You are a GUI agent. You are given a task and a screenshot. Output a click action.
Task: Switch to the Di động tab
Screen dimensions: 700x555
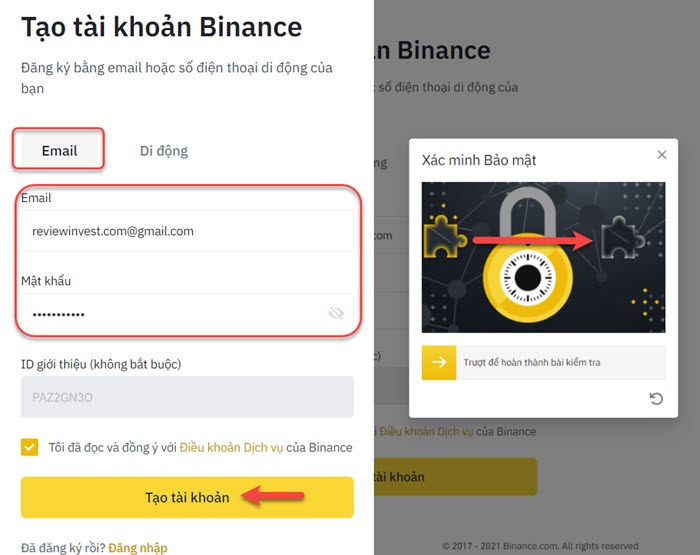(164, 151)
